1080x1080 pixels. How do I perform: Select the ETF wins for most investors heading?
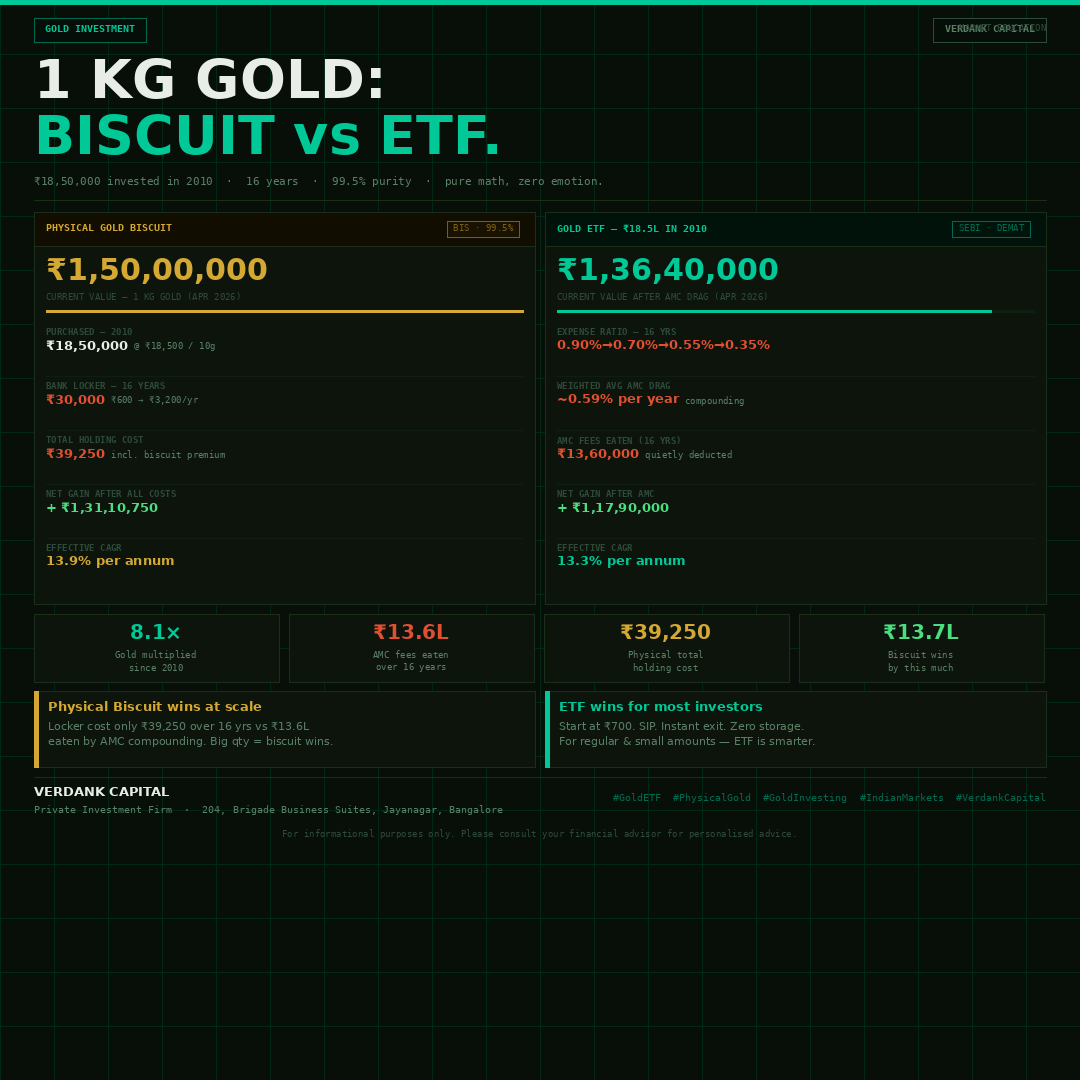[661, 707]
